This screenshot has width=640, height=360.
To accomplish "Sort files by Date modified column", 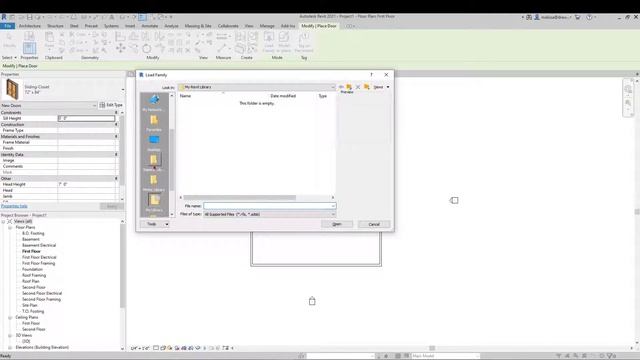I will (283, 96).
